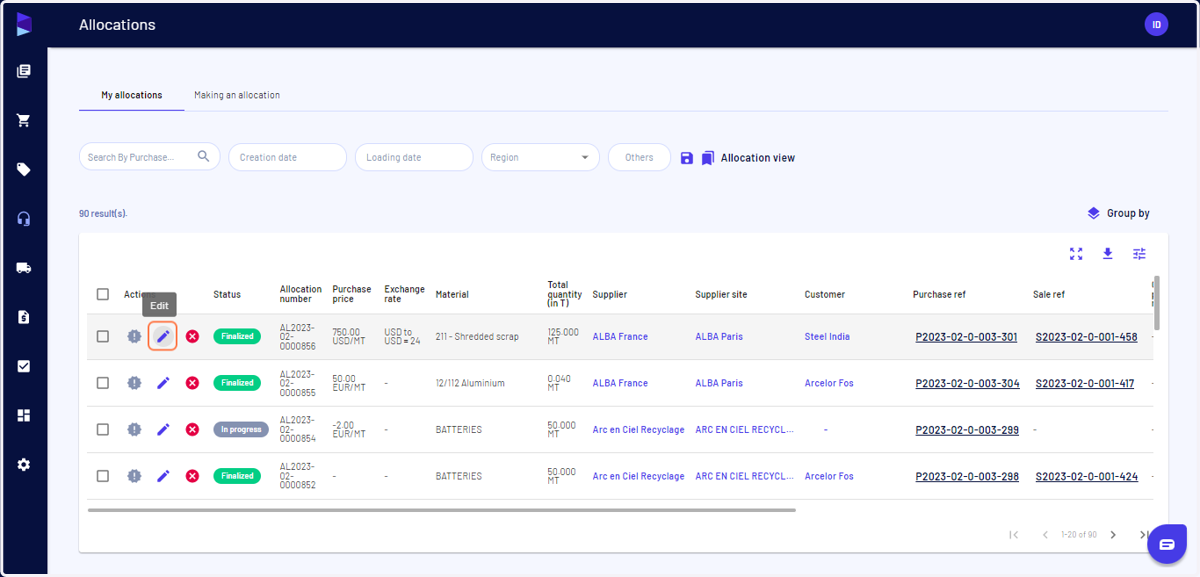Open the checkbox tasks sidebar icon
Image resolution: width=1200 pixels, height=577 pixels.
click(x=24, y=366)
